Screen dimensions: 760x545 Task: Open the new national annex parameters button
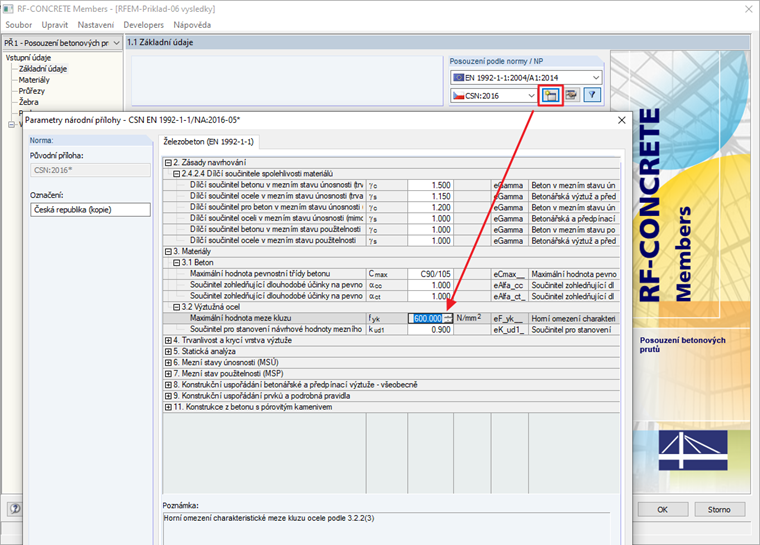(x=550, y=95)
